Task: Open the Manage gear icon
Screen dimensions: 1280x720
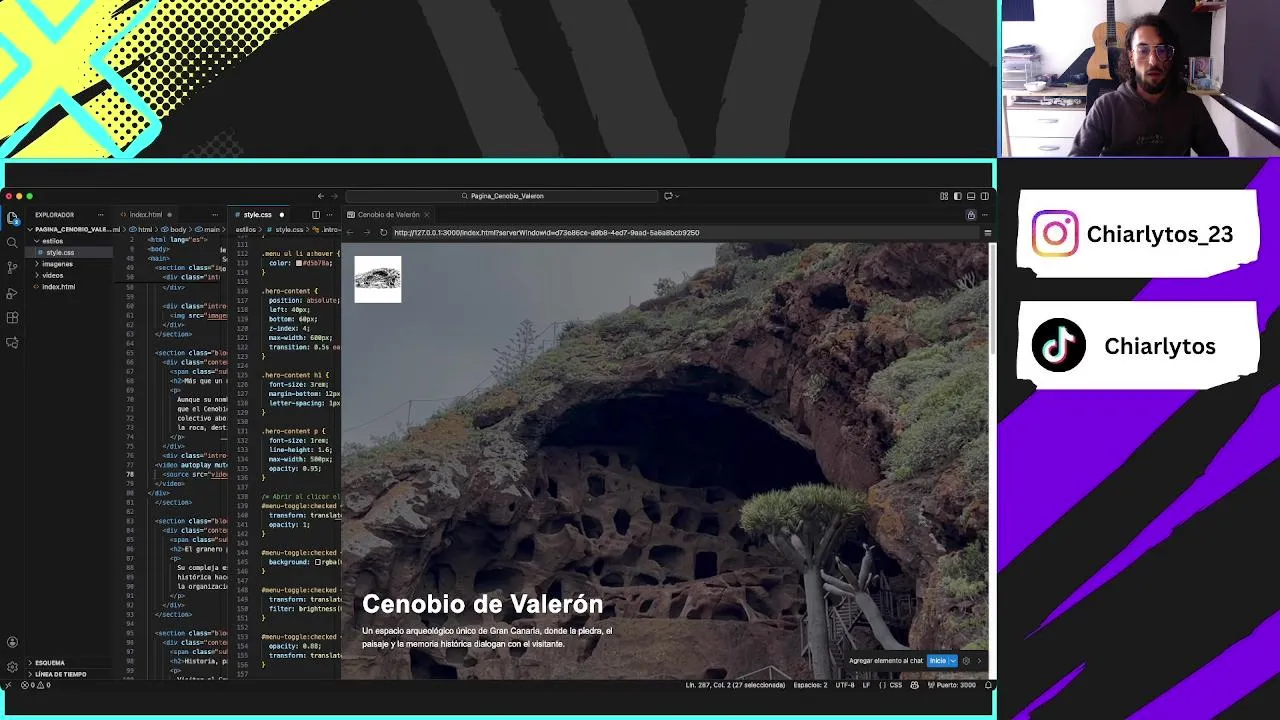Action: point(12,666)
